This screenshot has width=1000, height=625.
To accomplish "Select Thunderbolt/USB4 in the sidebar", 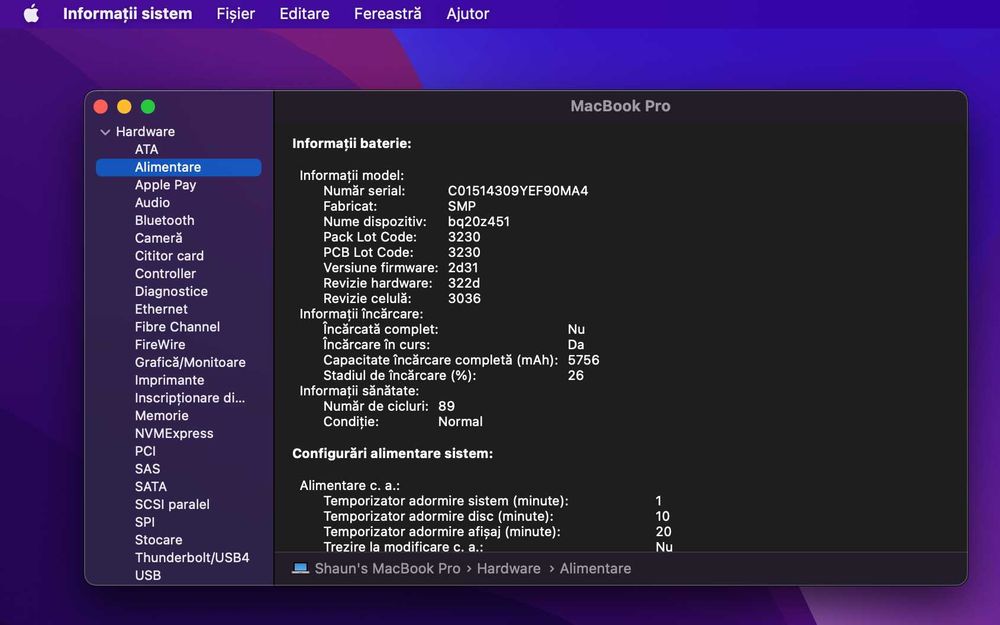I will [x=192, y=557].
